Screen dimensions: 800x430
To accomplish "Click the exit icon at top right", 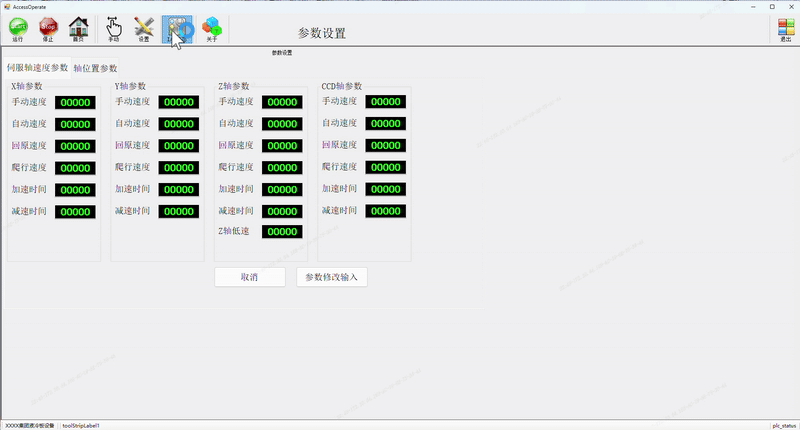I will (785, 29).
